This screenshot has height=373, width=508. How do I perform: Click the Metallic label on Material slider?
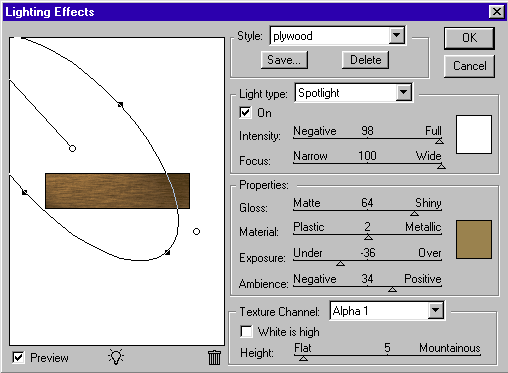pyautogui.click(x=423, y=227)
